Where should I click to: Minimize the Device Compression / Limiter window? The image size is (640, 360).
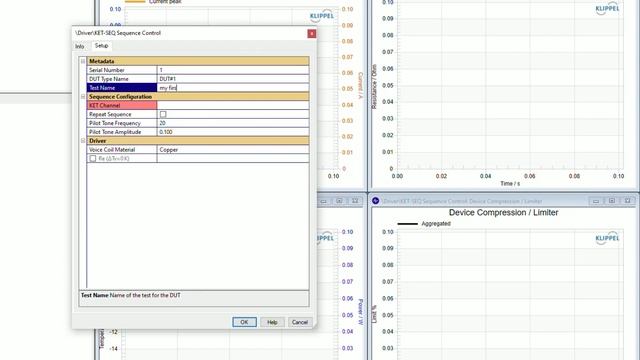pyautogui.click(x=596, y=201)
